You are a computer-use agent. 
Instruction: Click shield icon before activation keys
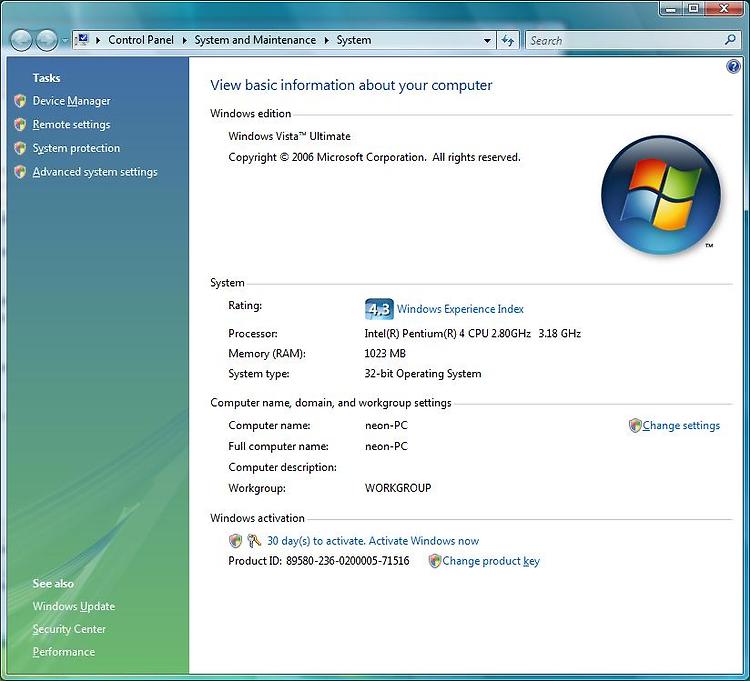point(235,541)
